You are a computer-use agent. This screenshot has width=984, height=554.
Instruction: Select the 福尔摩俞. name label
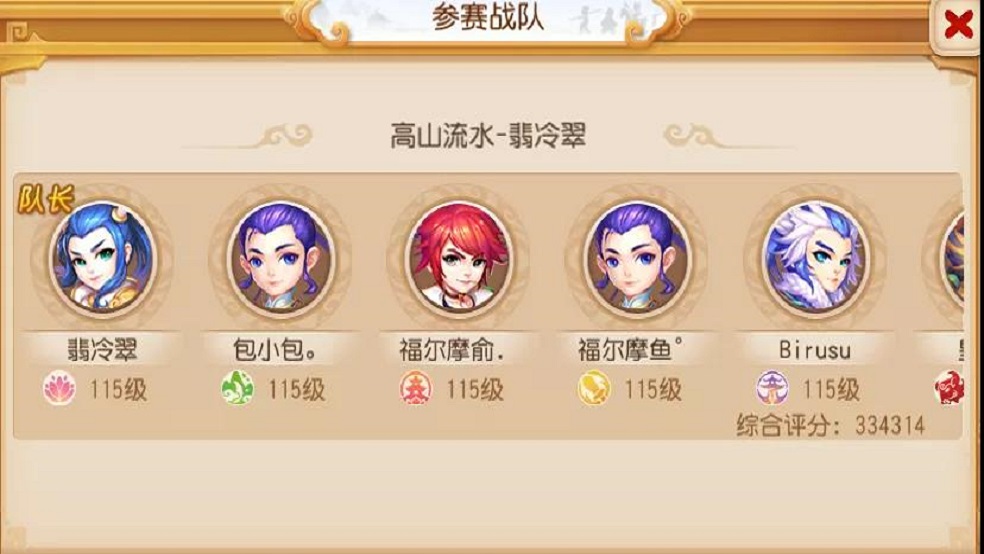click(x=452, y=350)
